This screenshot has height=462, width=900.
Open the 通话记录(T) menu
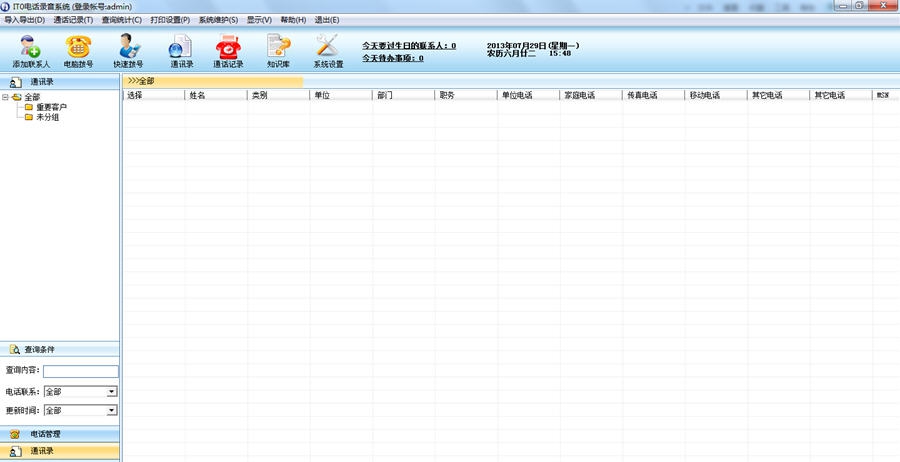click(x=73, y=20)
